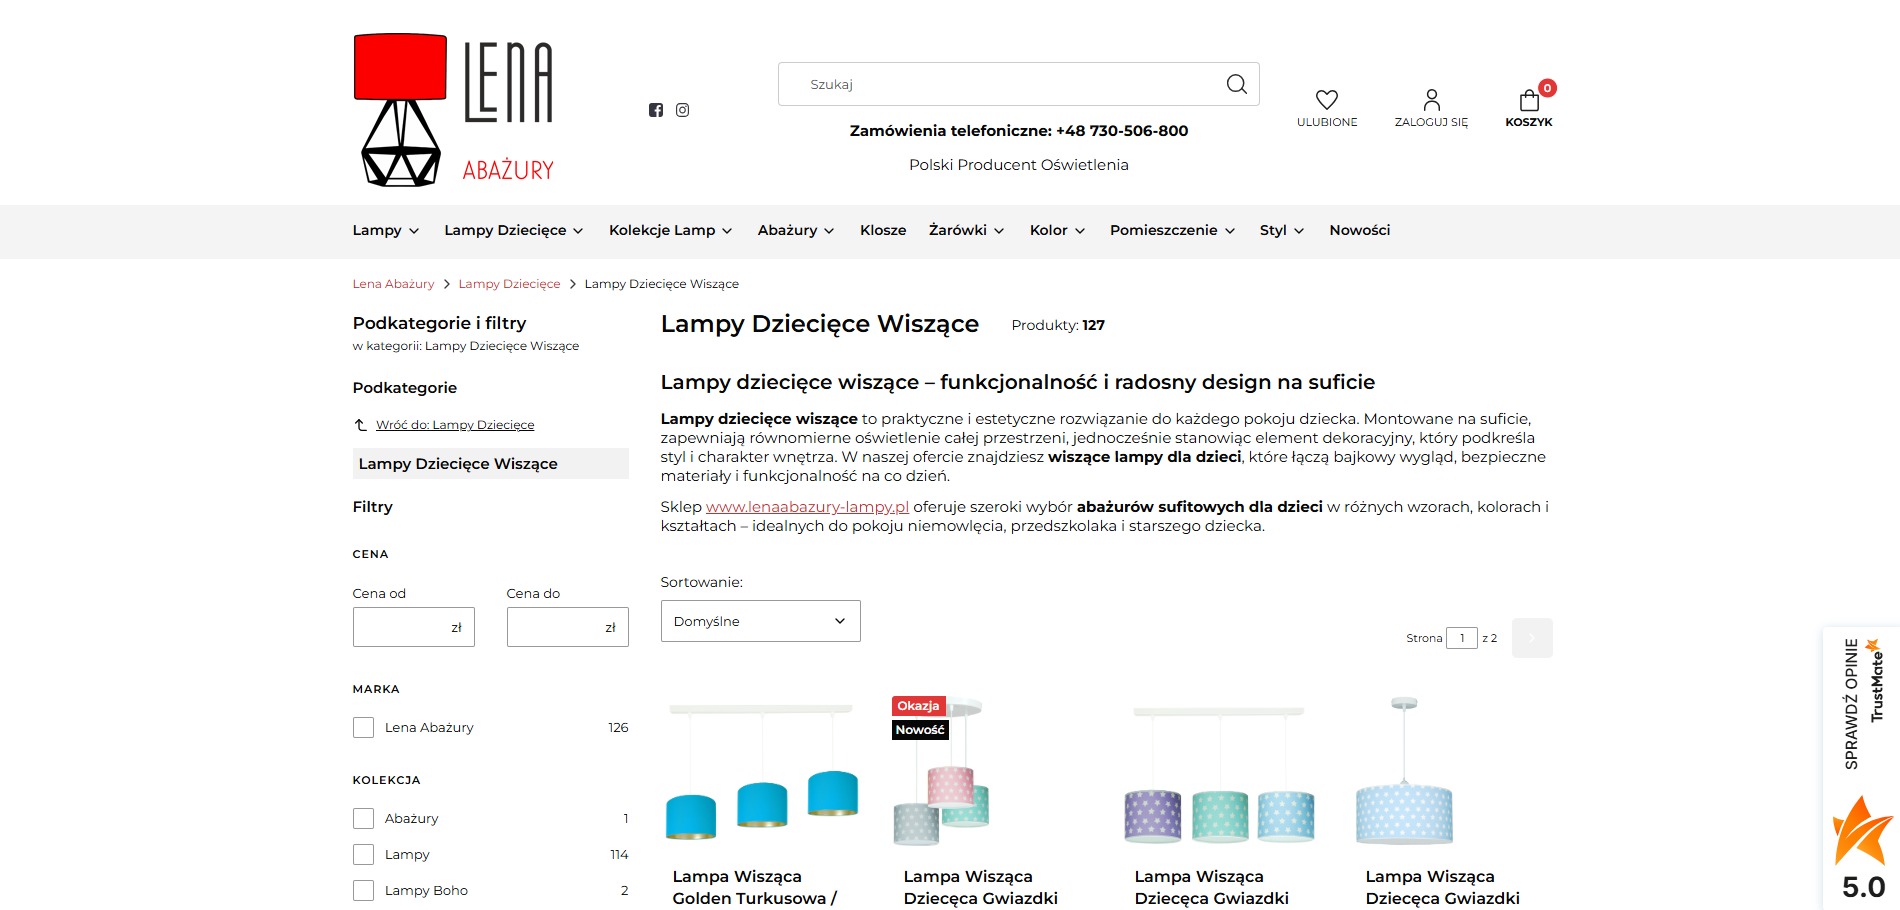Open the Nowości menu item
Viewport: 1900px width, 910px height.
pyautogui.click(x=1359, y=230)
